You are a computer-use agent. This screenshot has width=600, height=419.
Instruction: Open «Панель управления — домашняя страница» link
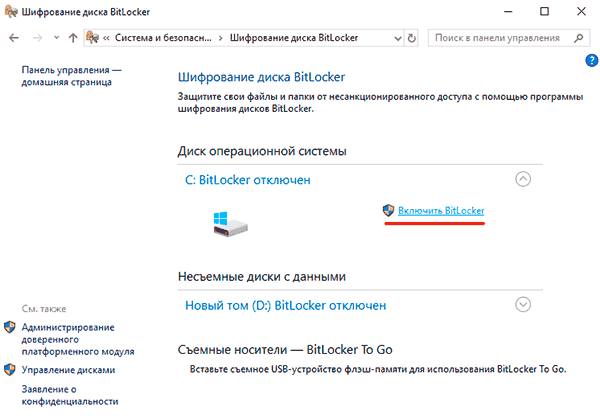click(x=71, y=76)
